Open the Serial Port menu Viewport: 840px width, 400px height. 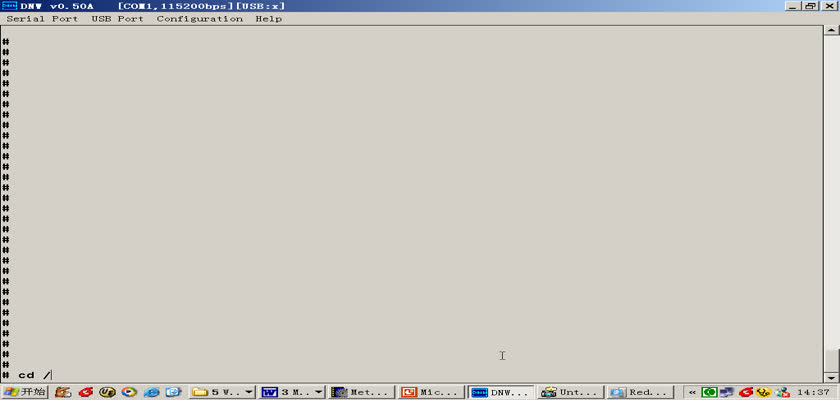pyautogui.click(x=42, y=19)
